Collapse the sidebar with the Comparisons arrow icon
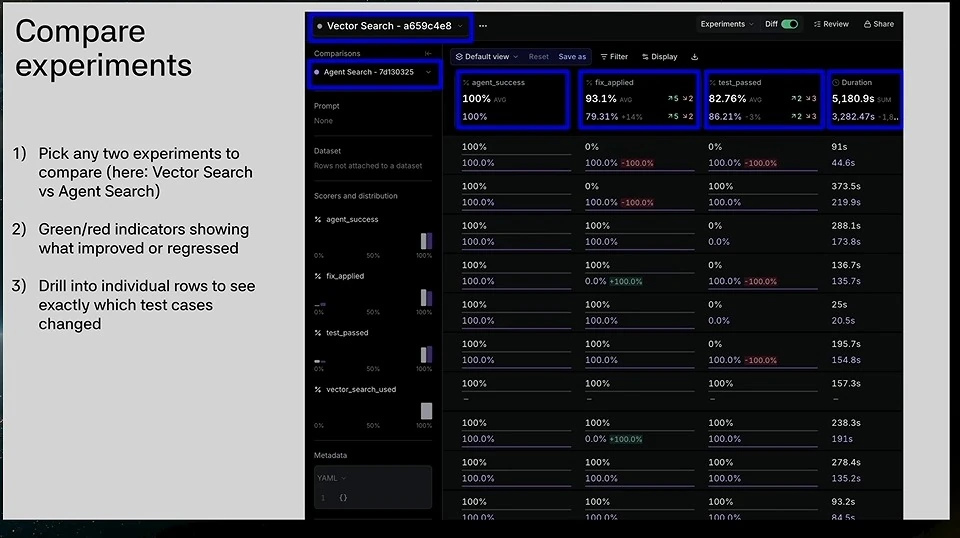Image resolution: width=960 pixels, height=538 pixels. tap(427, 53)
